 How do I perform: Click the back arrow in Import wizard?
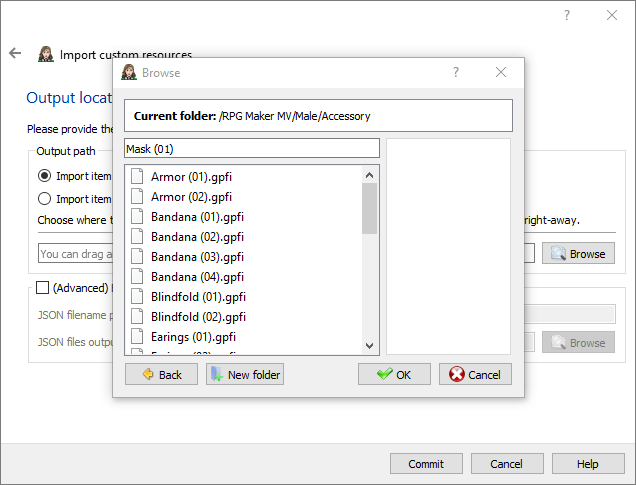point(15,53)
